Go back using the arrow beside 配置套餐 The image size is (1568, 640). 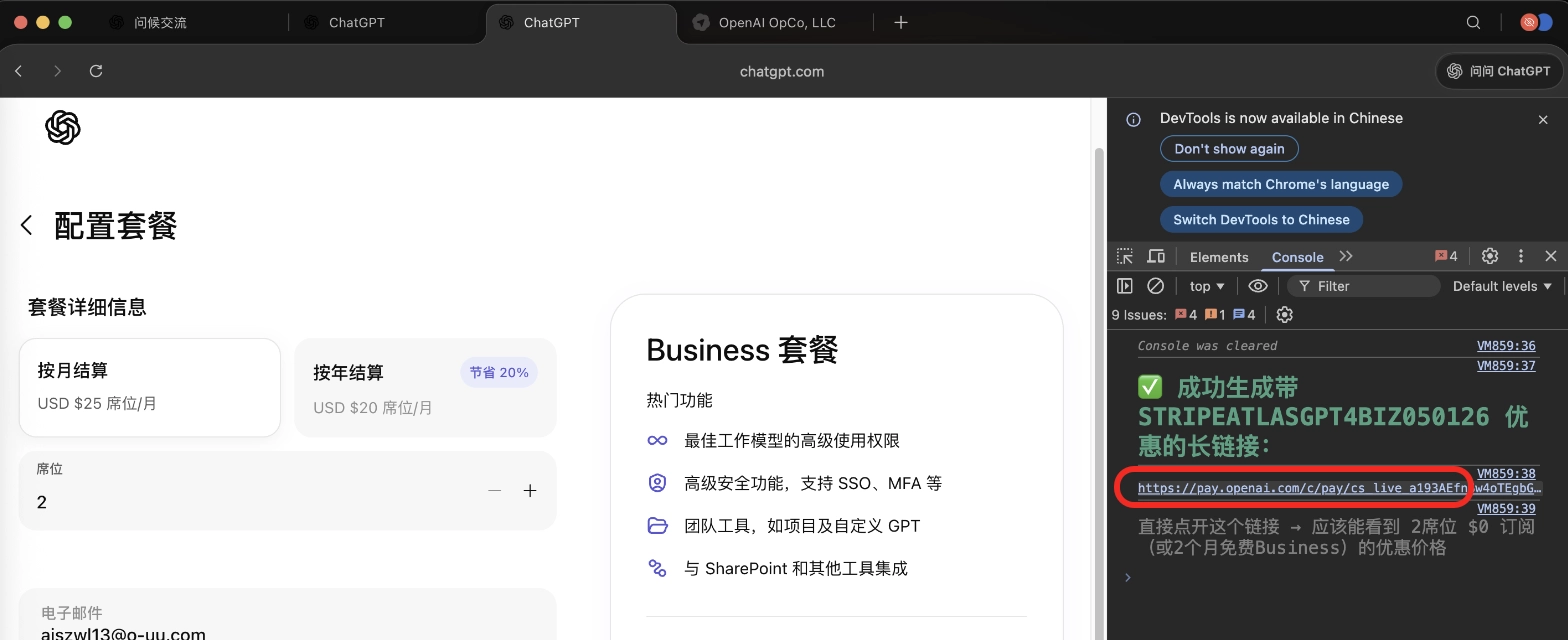click(27, 226)
